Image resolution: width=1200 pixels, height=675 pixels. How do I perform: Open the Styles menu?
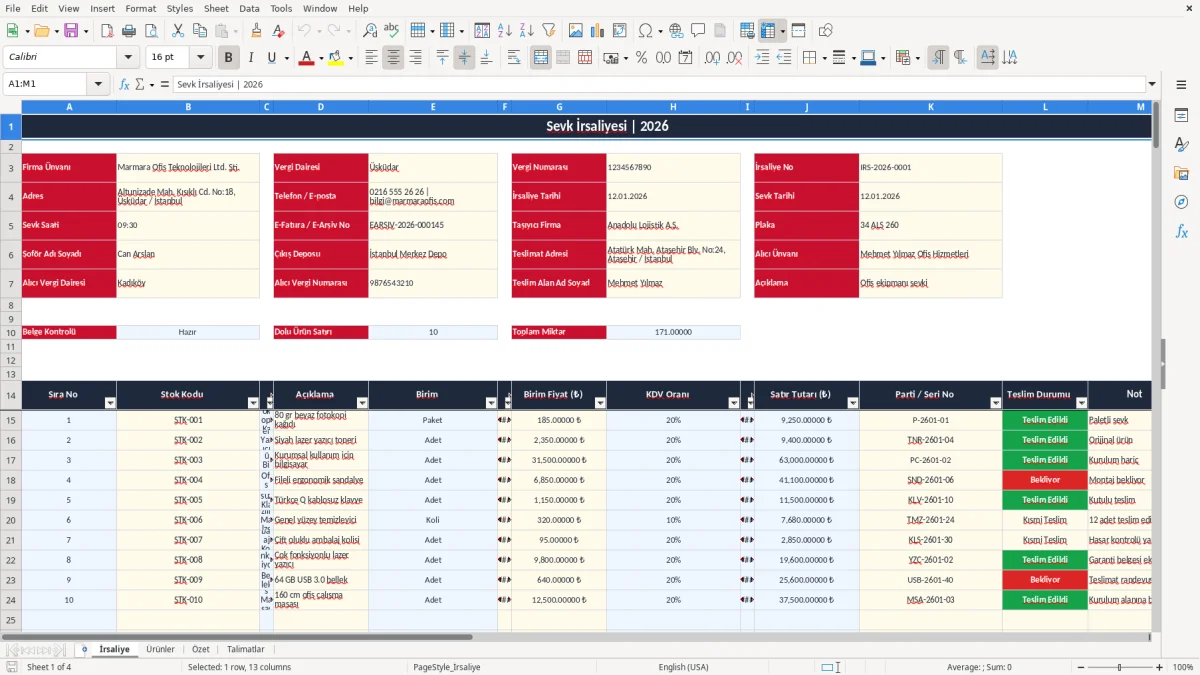180,8
